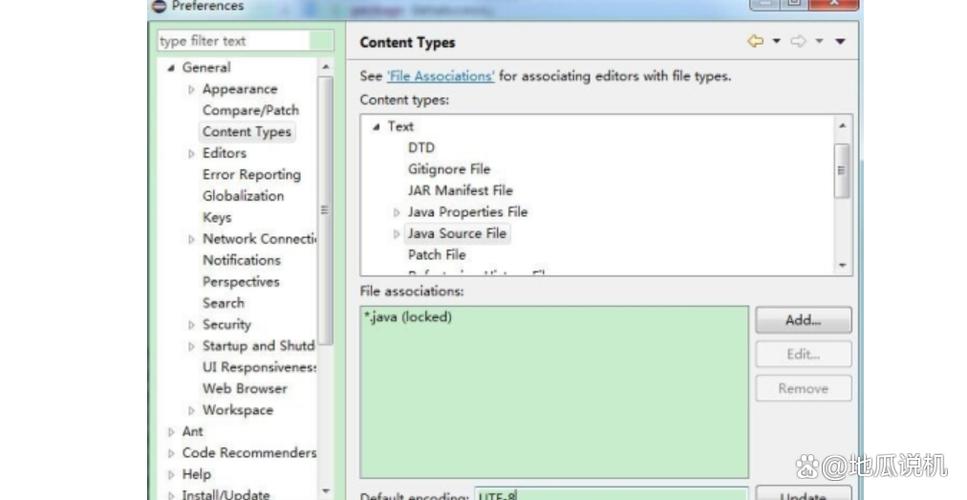Open the Forward history dropdown arrow
Viewport: 967px width, 500px height.
(x=819, y=42)
